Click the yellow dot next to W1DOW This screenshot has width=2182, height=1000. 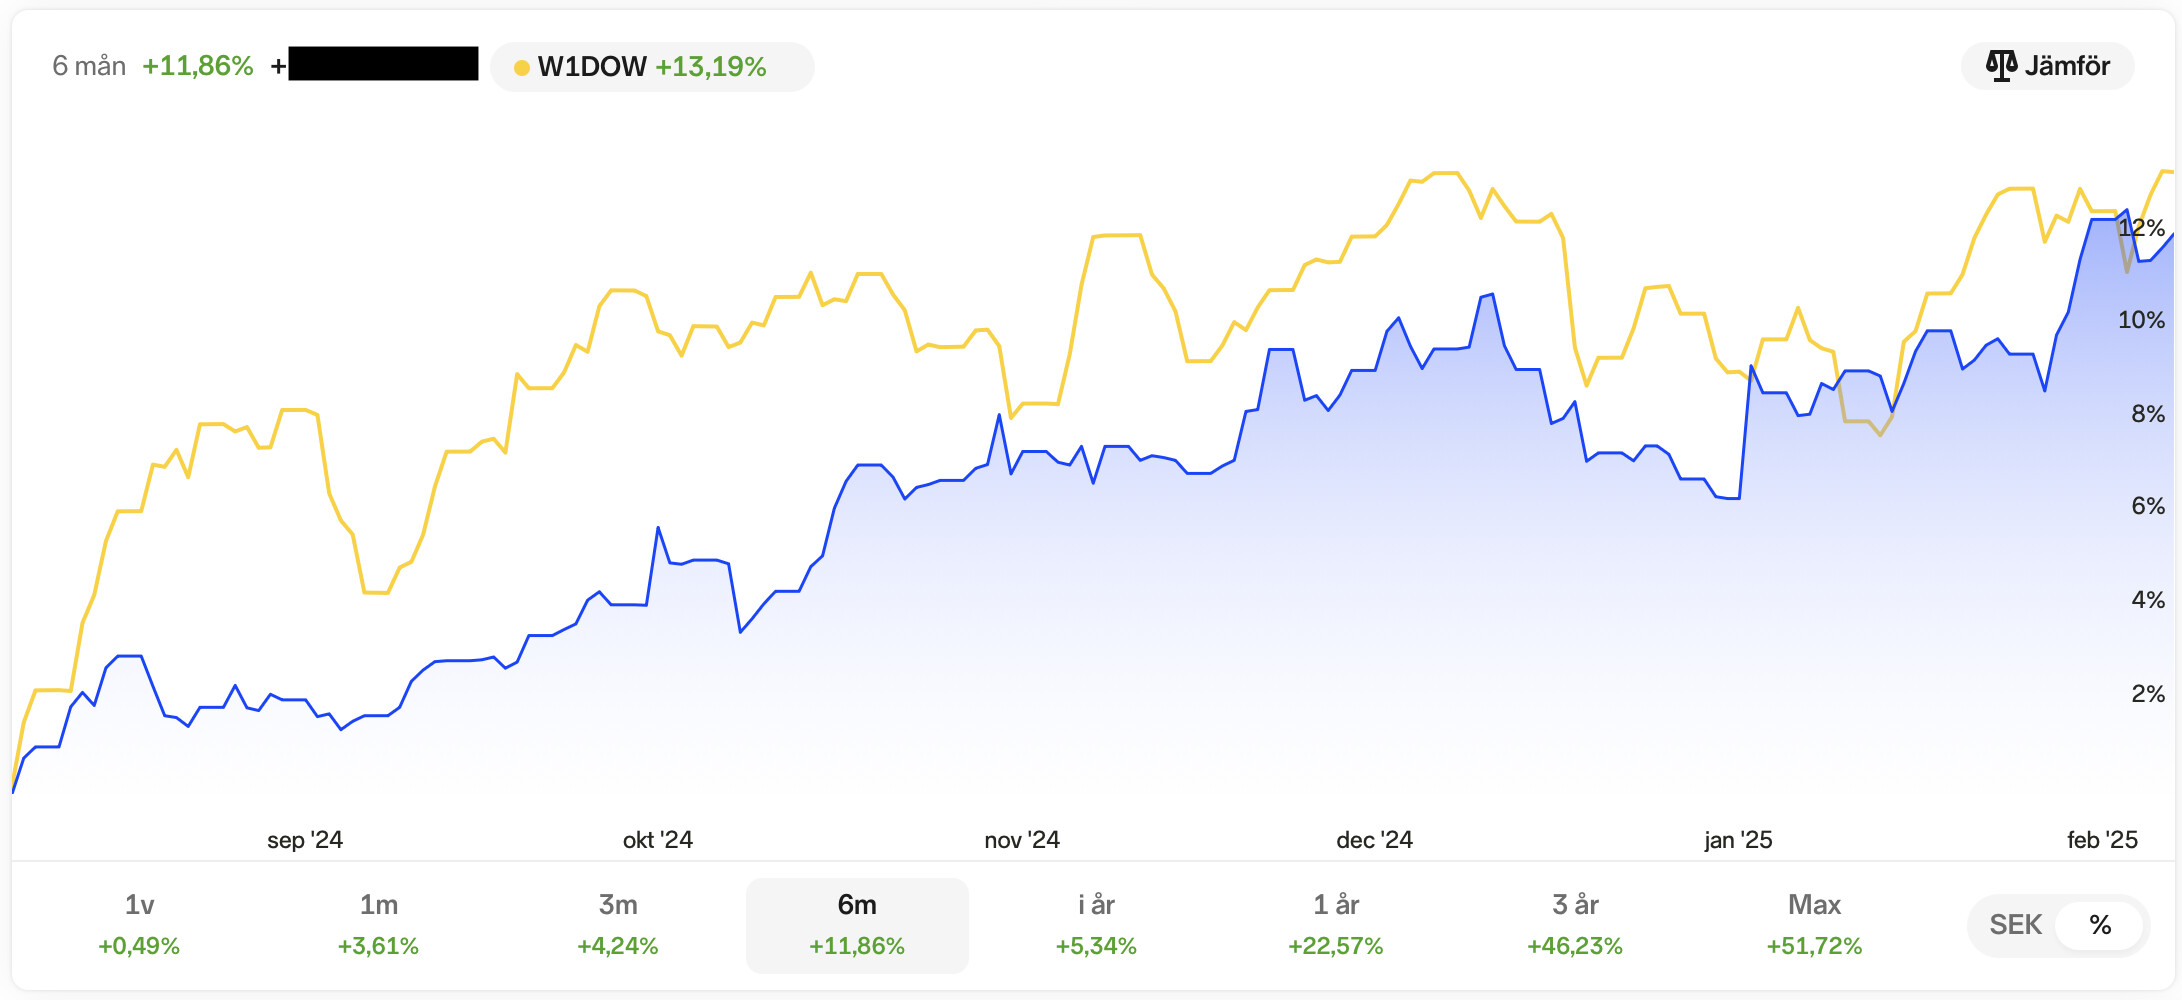521,68
